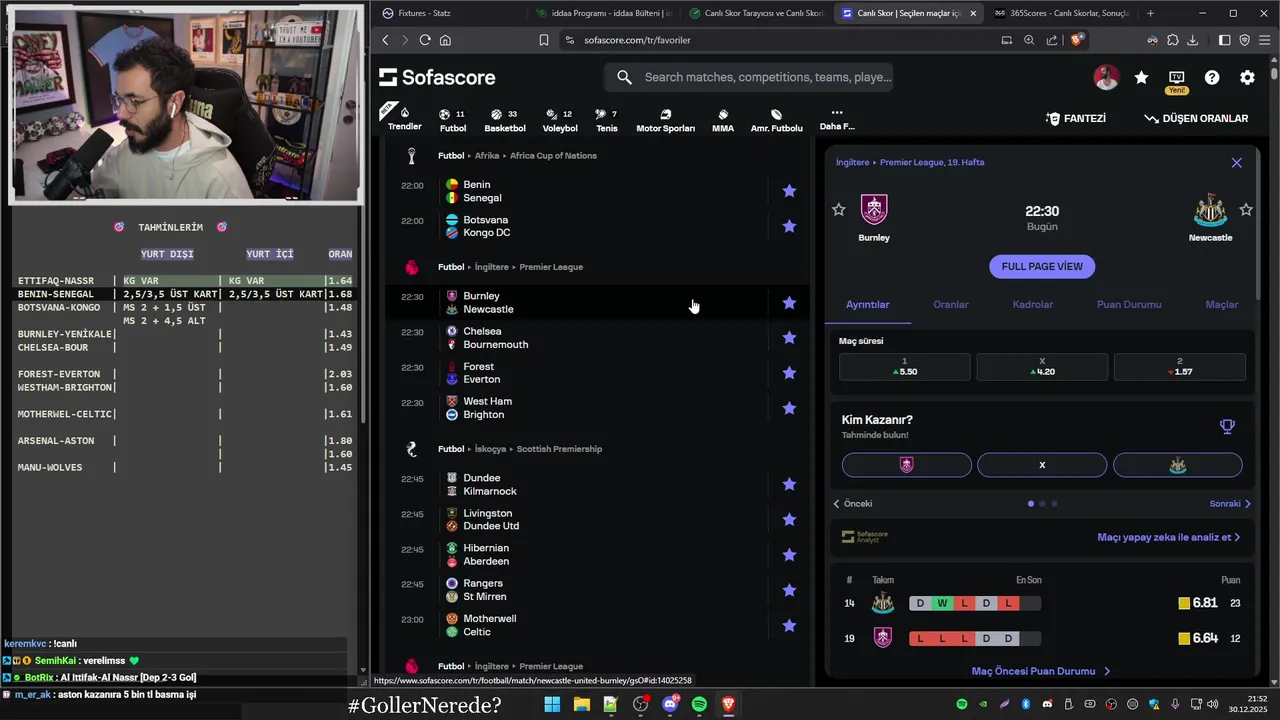Open the FANTEZİ link
The width and height of the screenshot is (1280, 720).
pyautogui.click(x=1076, y=118)
